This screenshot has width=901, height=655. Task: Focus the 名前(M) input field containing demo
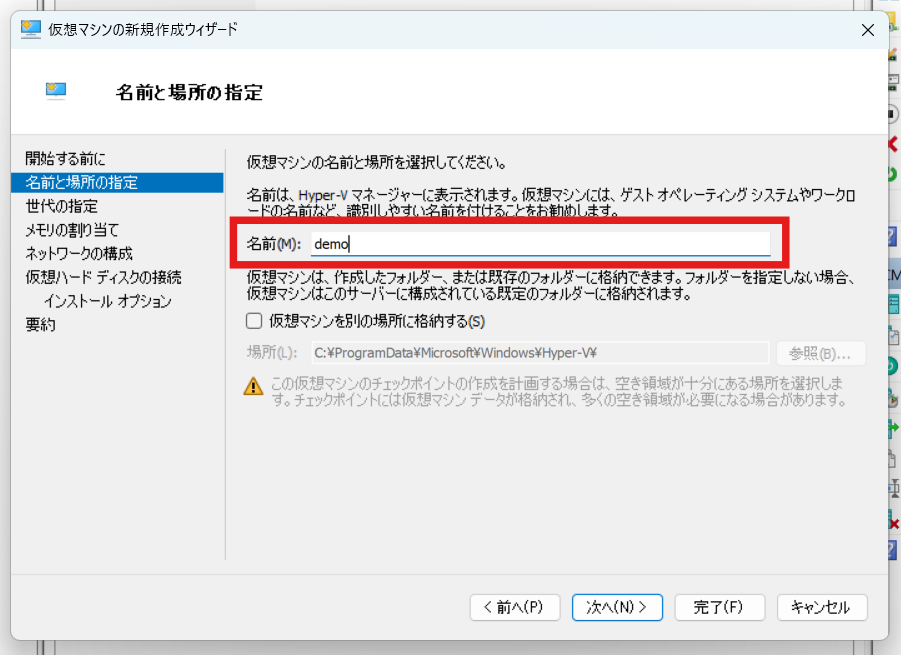pyautogui.click(x=540, y=244)
